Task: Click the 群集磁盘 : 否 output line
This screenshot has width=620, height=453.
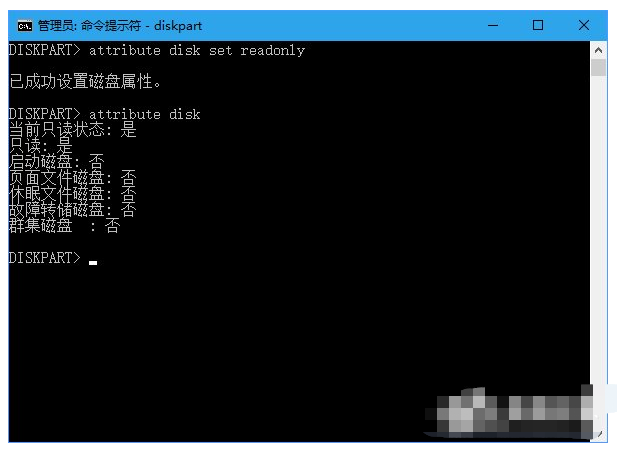Action: click(64, 226)
